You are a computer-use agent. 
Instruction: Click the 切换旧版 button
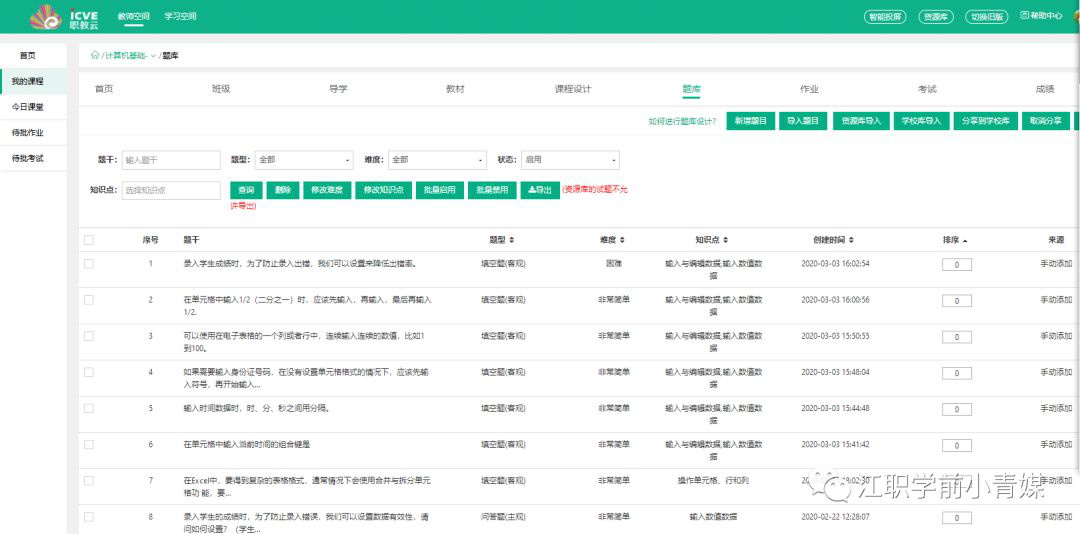tap(987, 17)
